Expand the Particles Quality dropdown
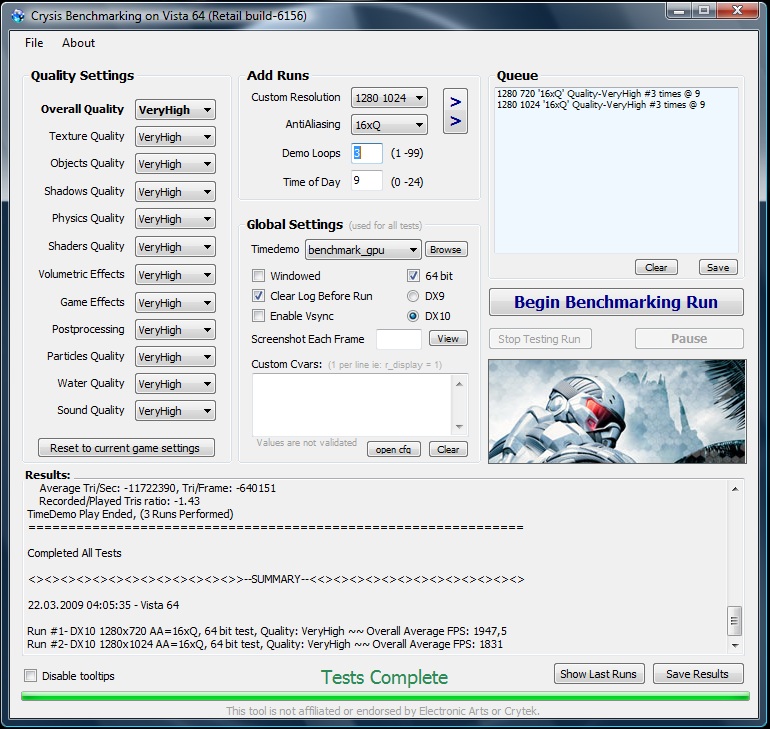This screenshot has height=729, width=770. pyautogui.click(x=175, y=357)
